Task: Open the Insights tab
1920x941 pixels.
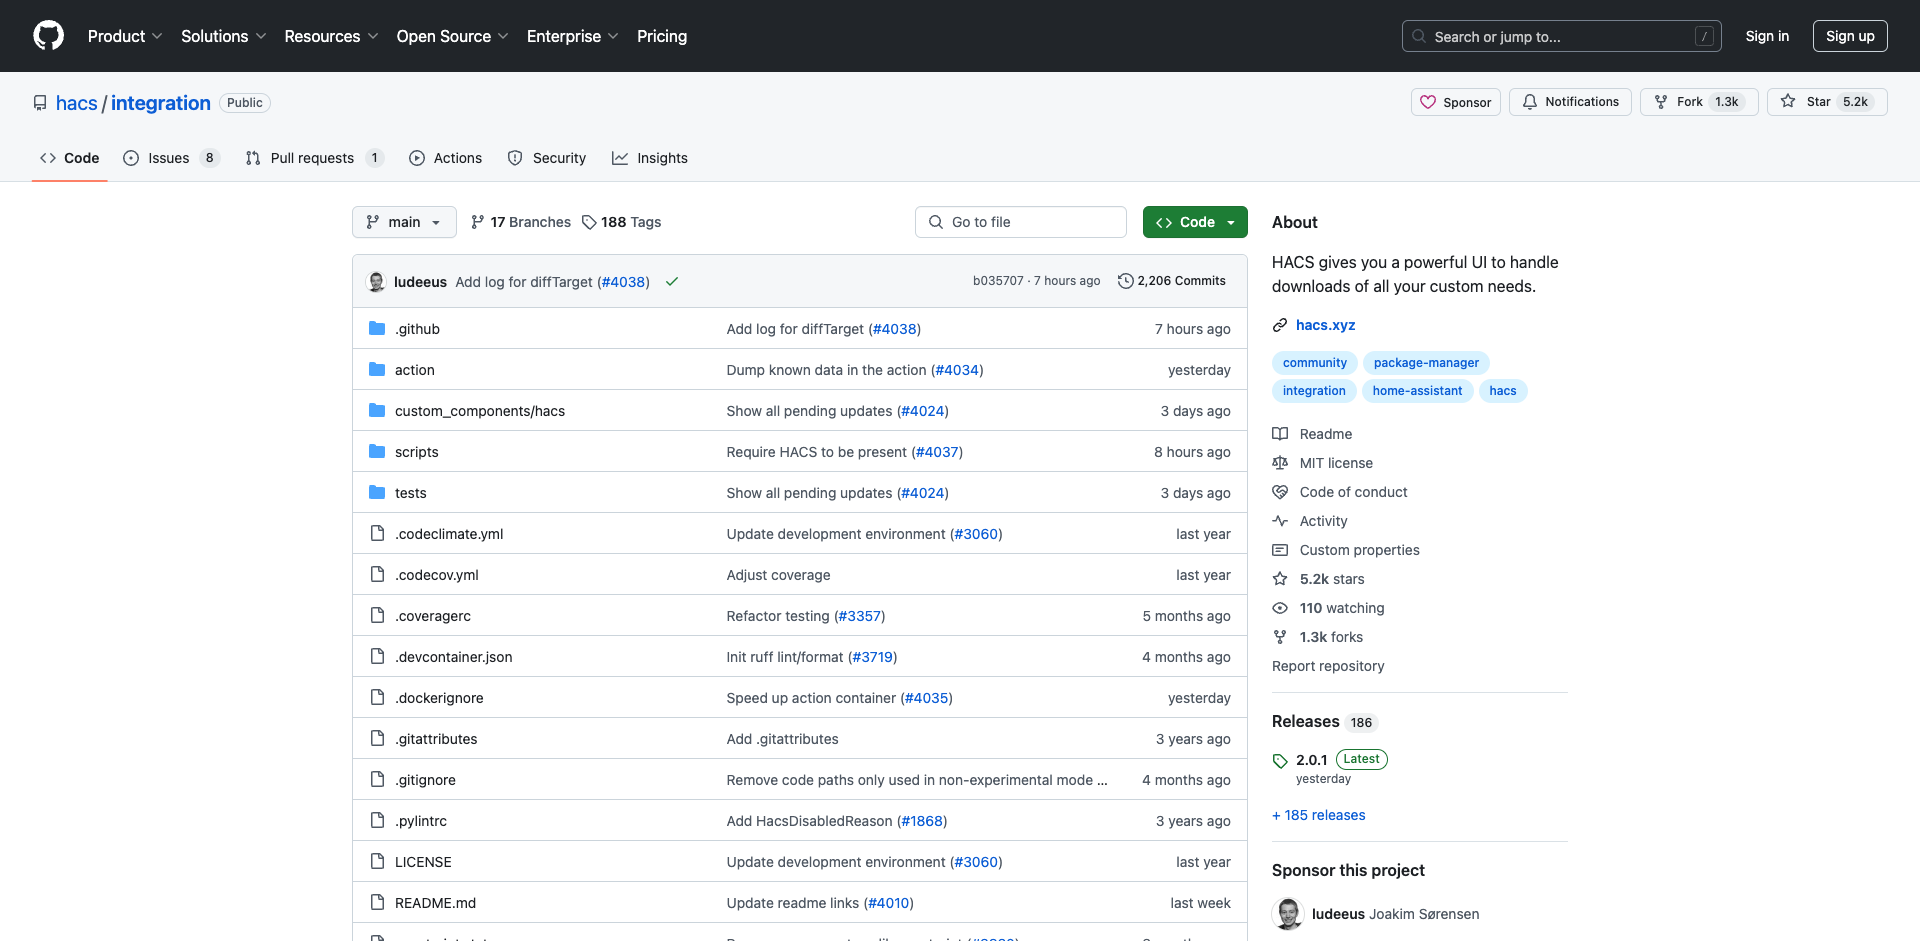Action: click(x=650, y=158)
